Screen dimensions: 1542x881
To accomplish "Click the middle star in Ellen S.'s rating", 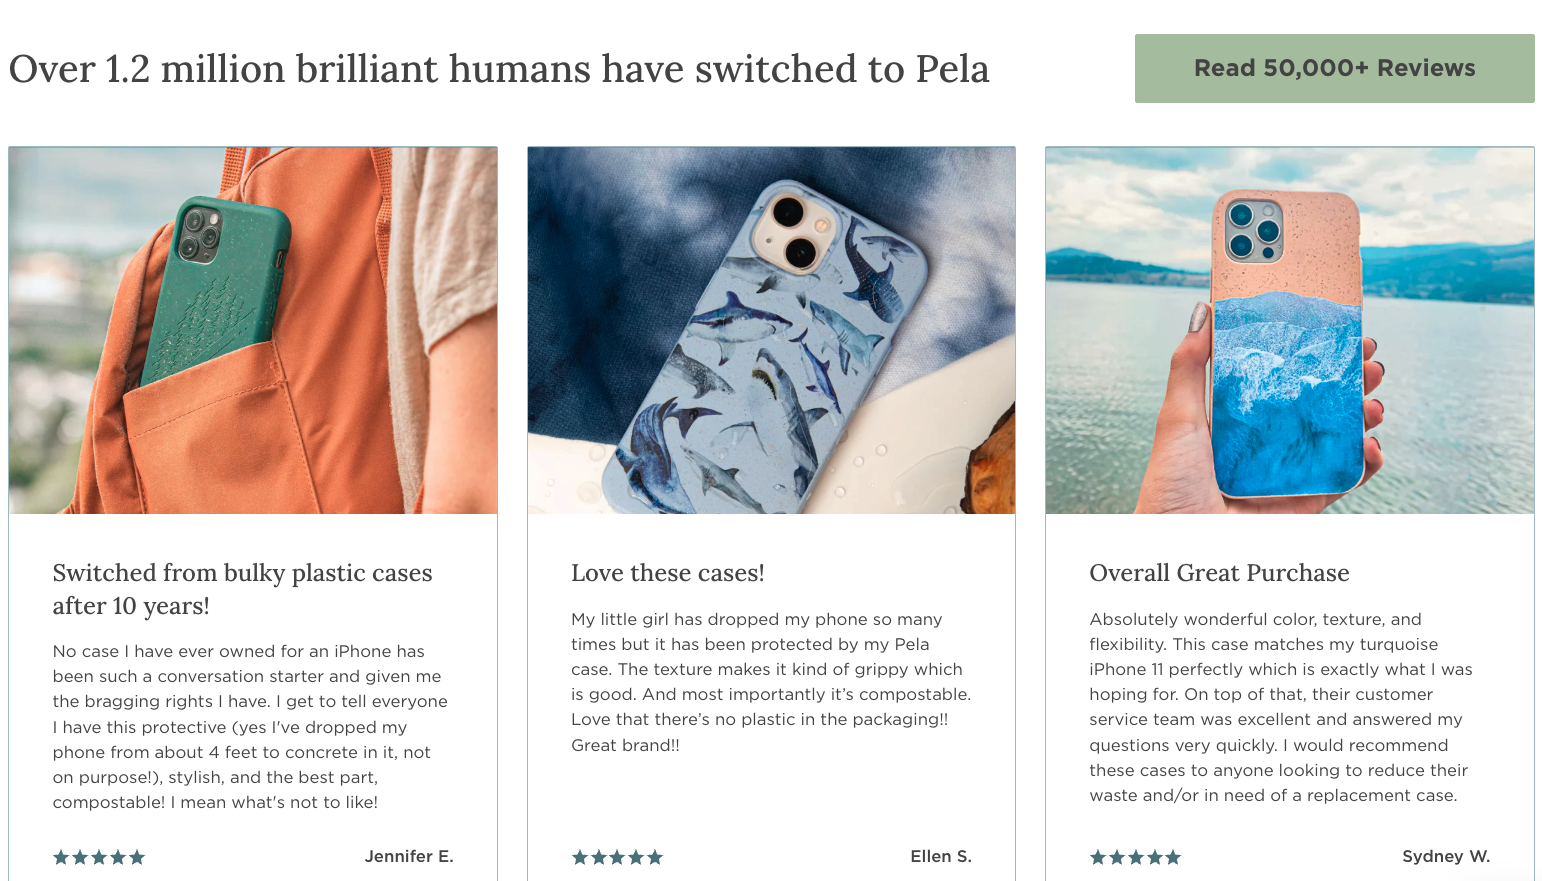I will click(x=617, y=857).
